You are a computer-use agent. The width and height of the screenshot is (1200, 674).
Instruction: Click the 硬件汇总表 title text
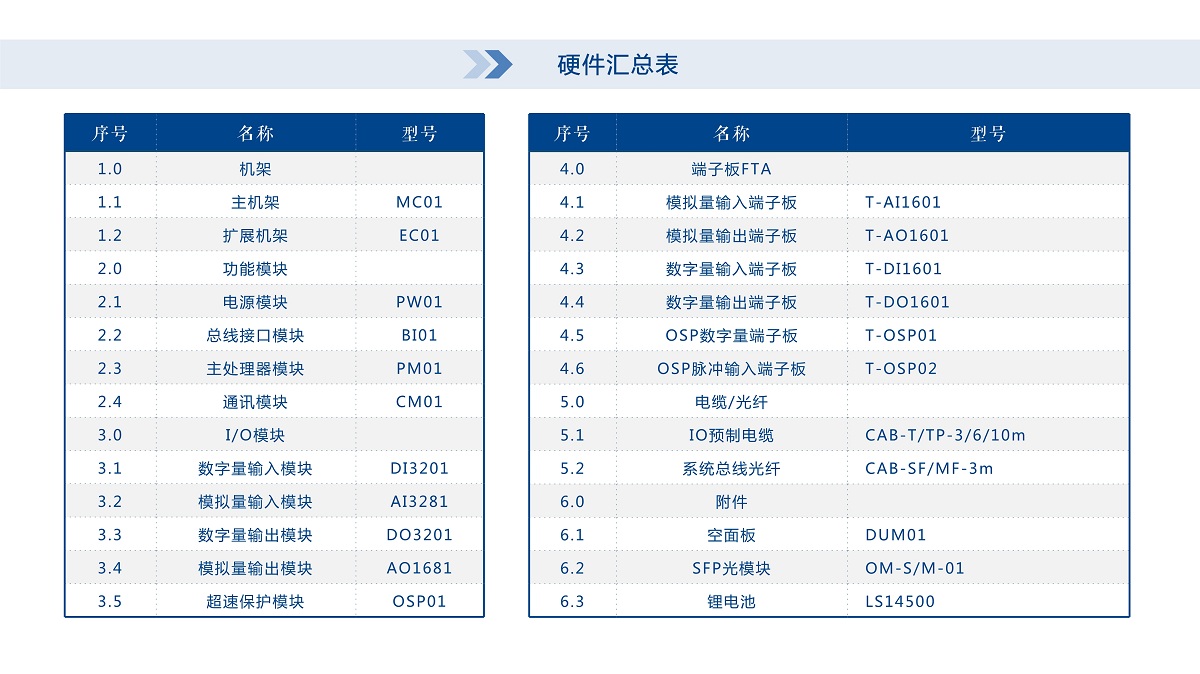(x=617, y=65)
